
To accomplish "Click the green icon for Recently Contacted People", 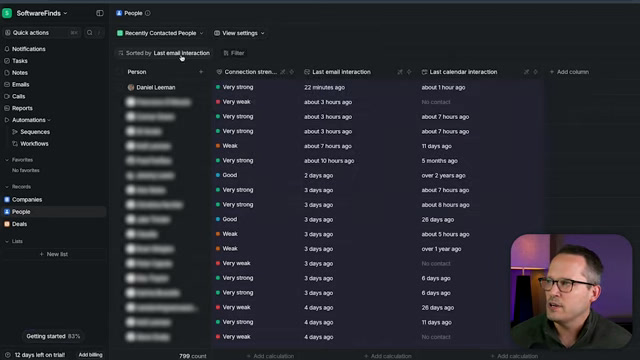I will (120, 33).
